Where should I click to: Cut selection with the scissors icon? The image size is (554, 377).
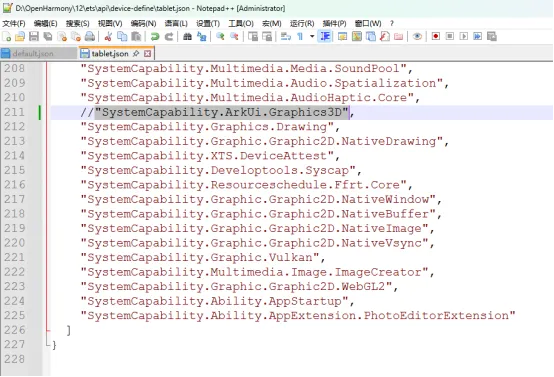coord(108,36)
